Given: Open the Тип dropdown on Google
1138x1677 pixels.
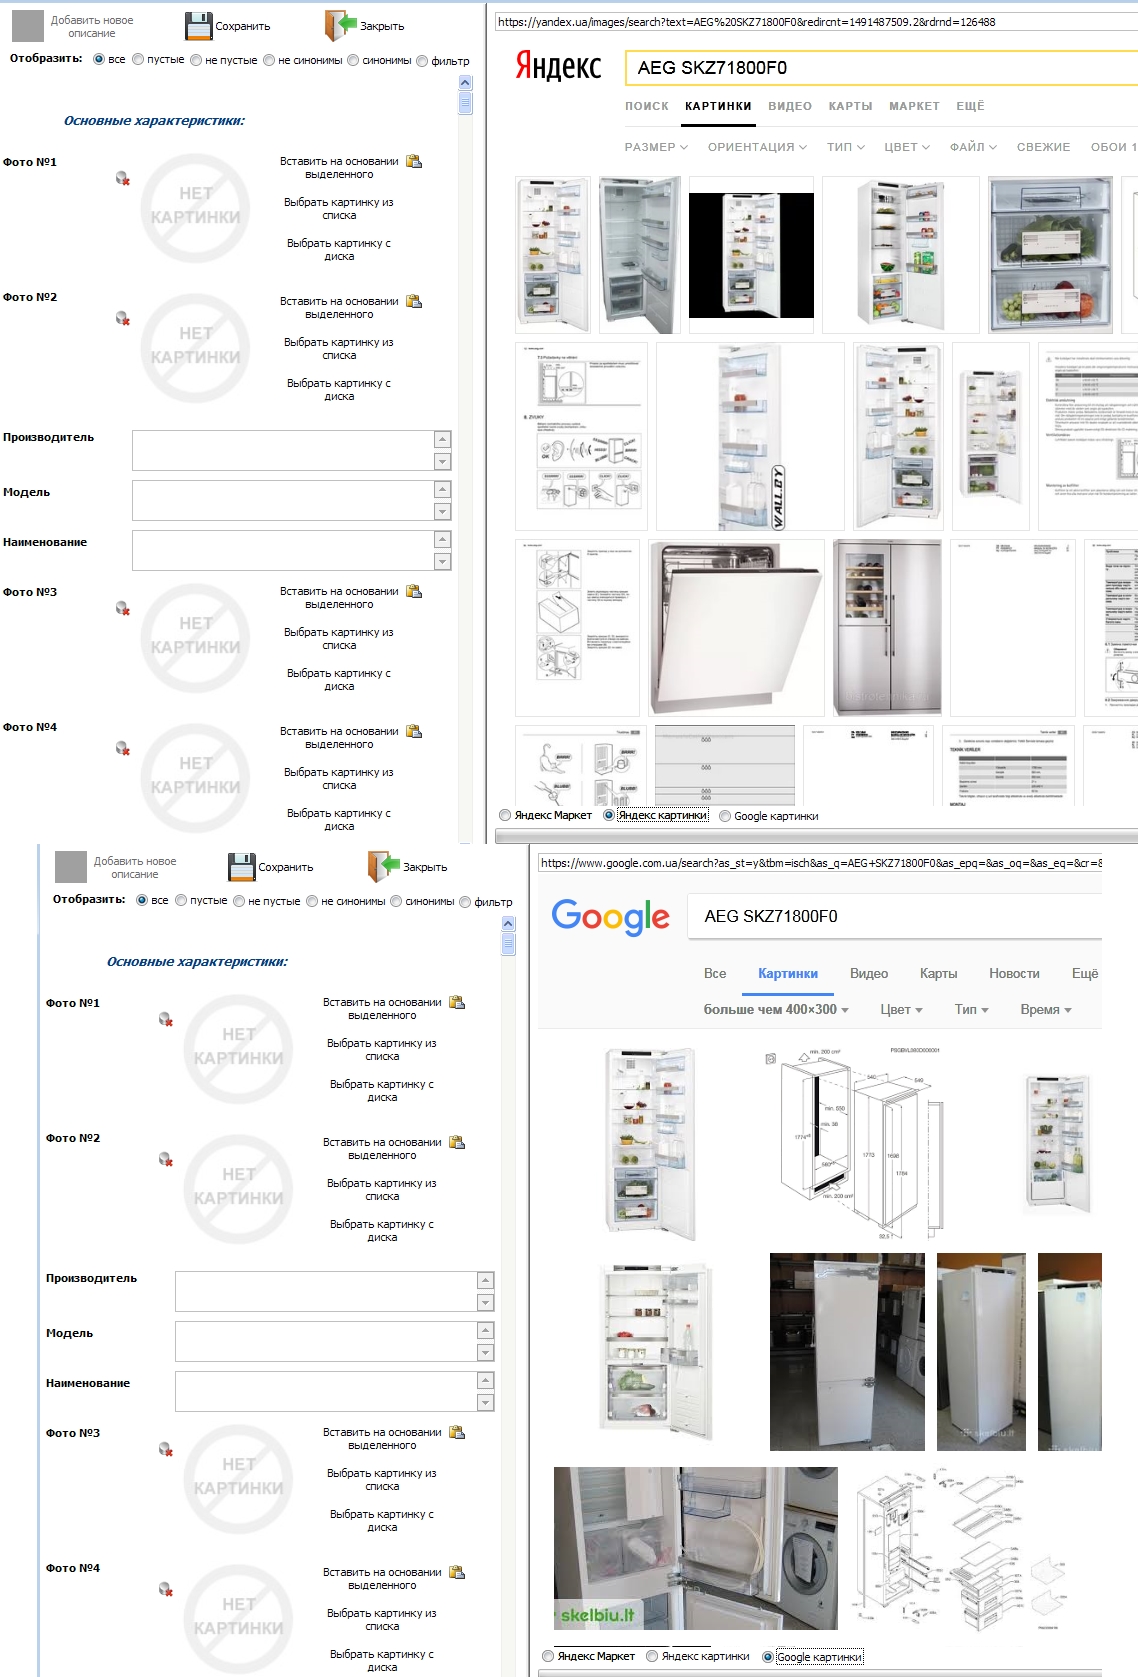Looking at the screenshot, I should (x=971, y=1010).
